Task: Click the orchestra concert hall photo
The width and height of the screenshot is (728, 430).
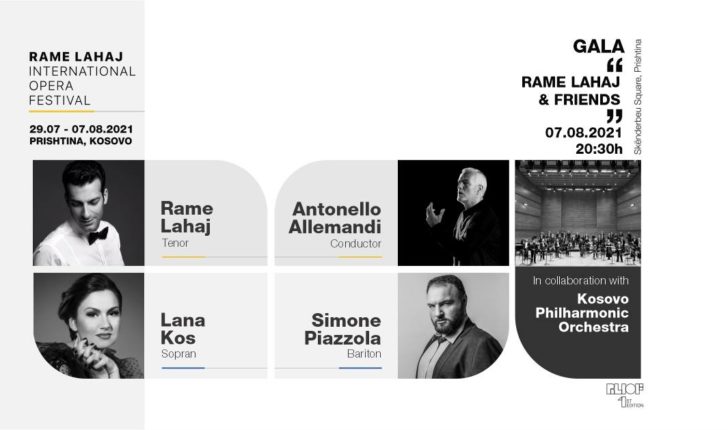Action: [x=578, y=213]
